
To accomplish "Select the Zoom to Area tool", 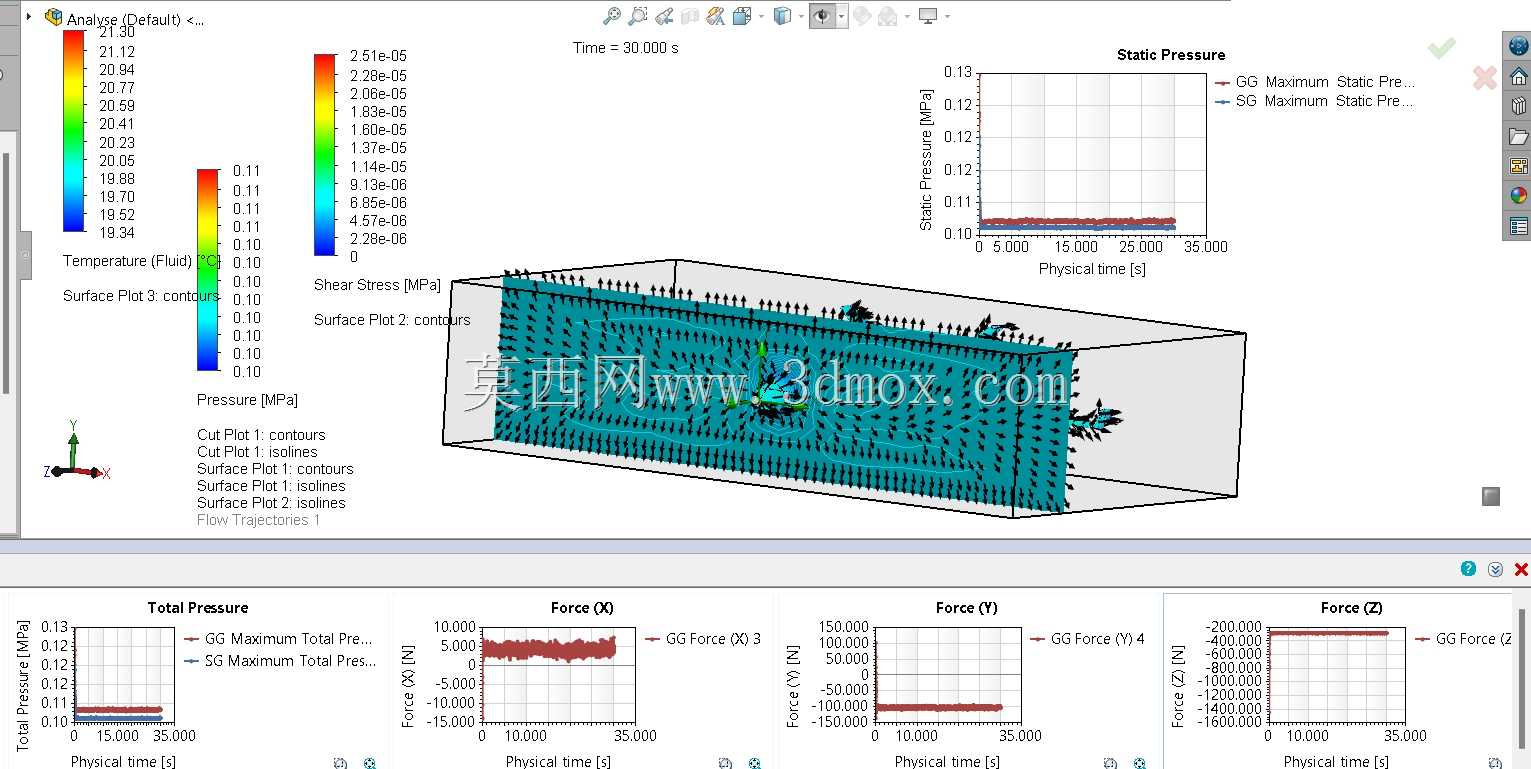I will [x=638, y=16].
